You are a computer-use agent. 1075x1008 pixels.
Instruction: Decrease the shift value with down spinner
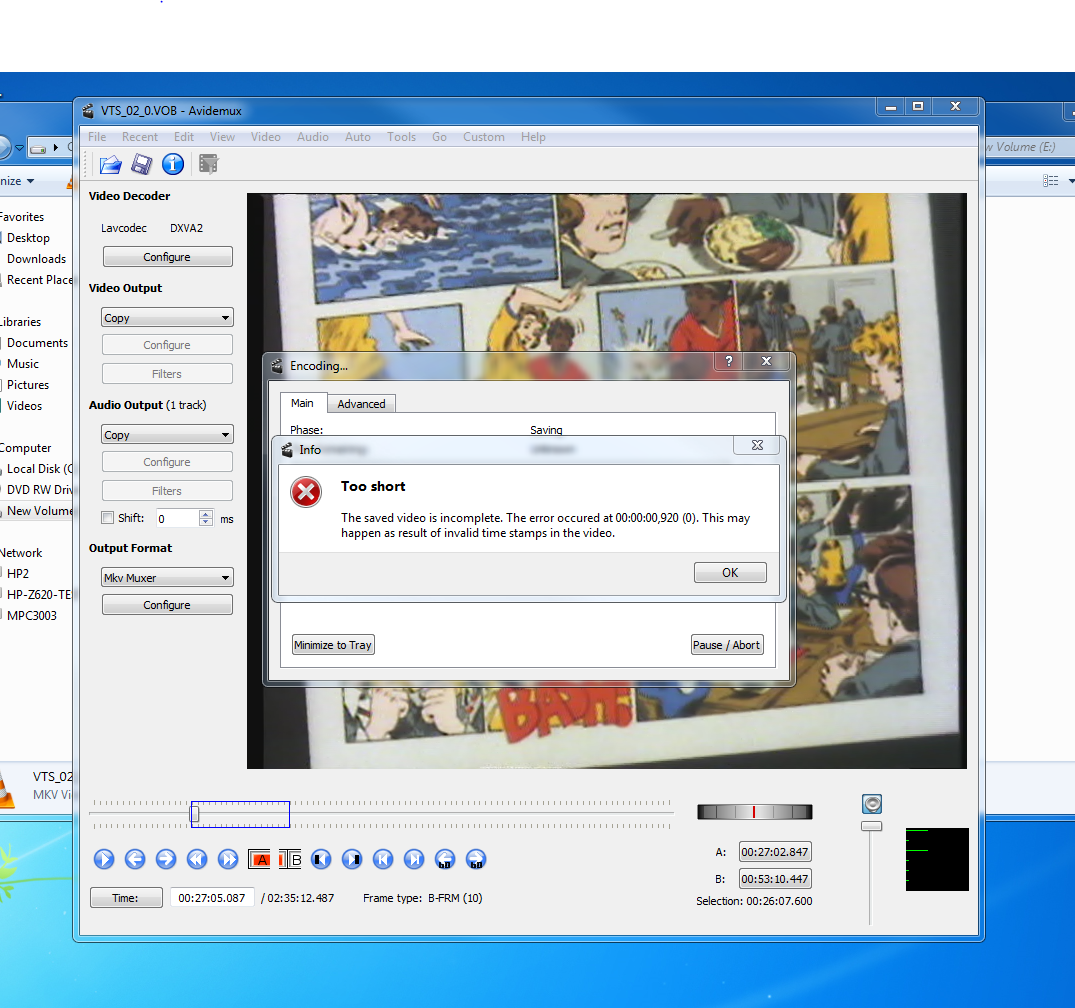click(x=206, y=522)
